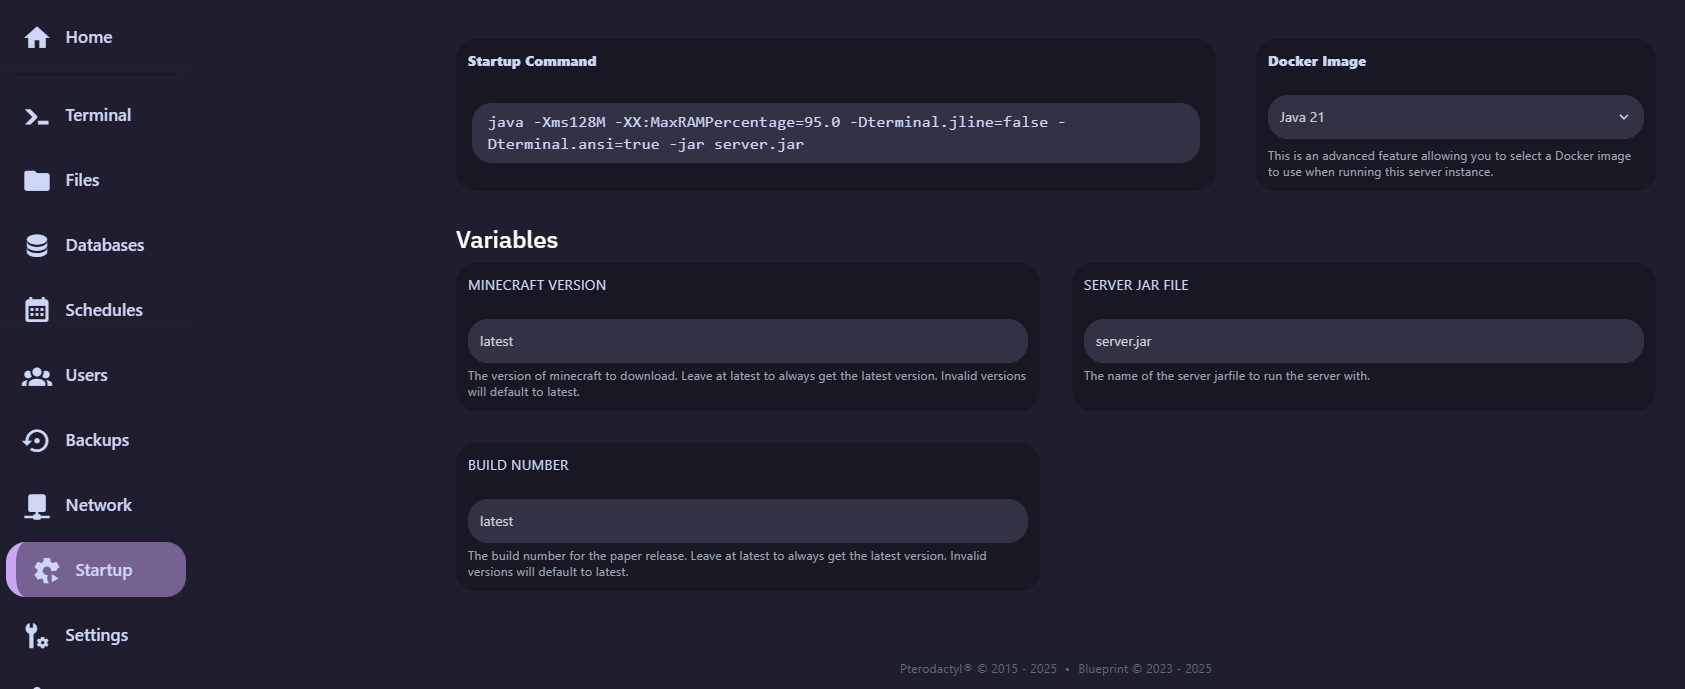Open the Terminal prompt icon

click(x=37, y=116)
